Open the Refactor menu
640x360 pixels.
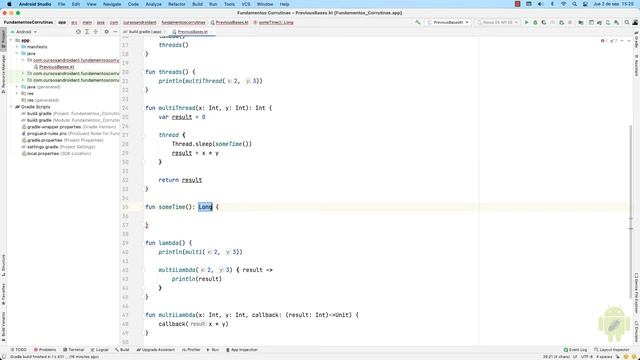pyautogui.click(x=177, y=4)
